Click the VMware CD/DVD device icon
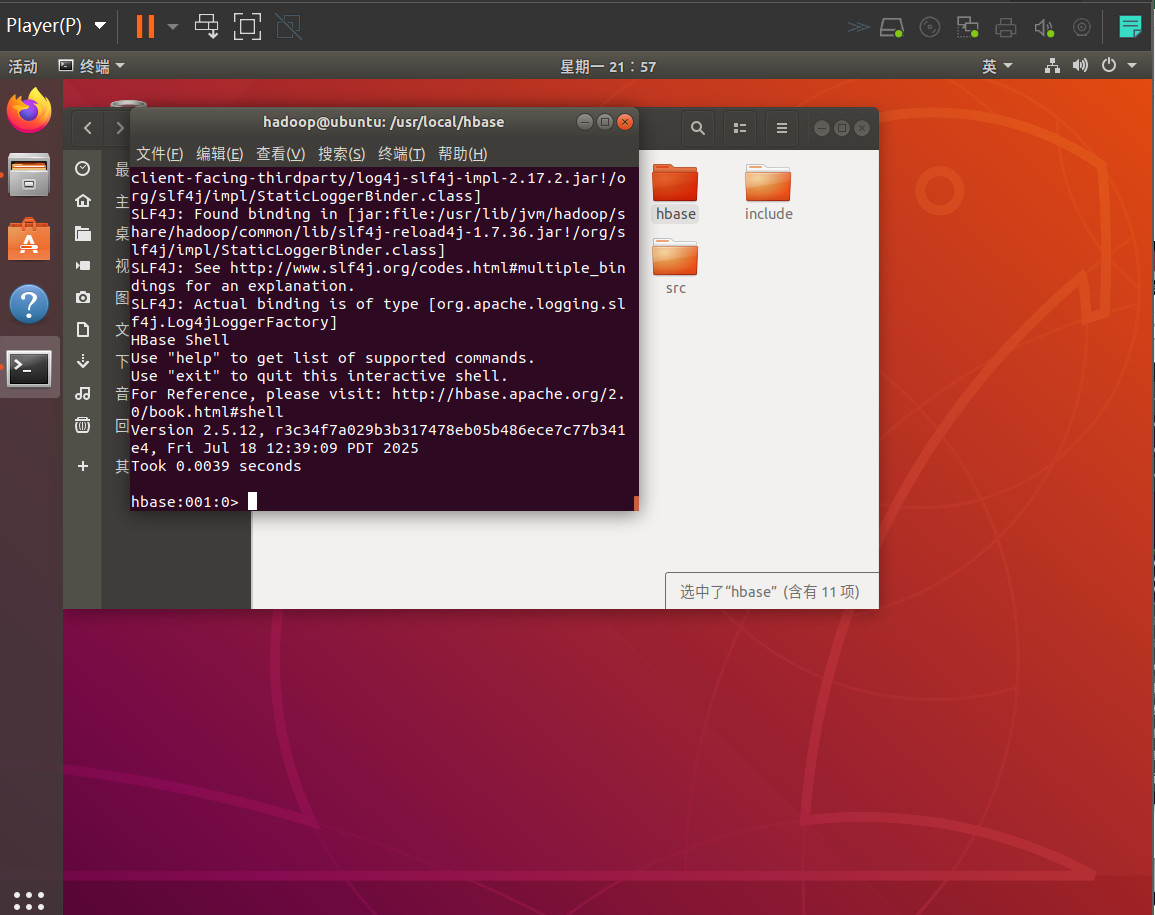This screenshot has height=915, width=1155. tap(930, 28)
